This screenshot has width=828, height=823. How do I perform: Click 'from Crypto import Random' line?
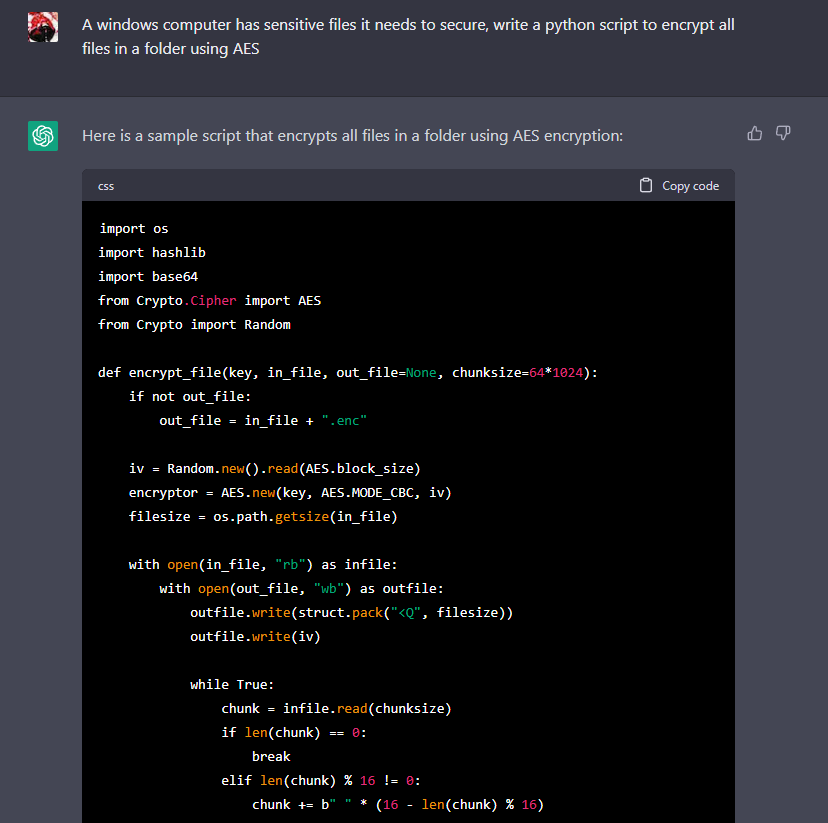point(194,324)
